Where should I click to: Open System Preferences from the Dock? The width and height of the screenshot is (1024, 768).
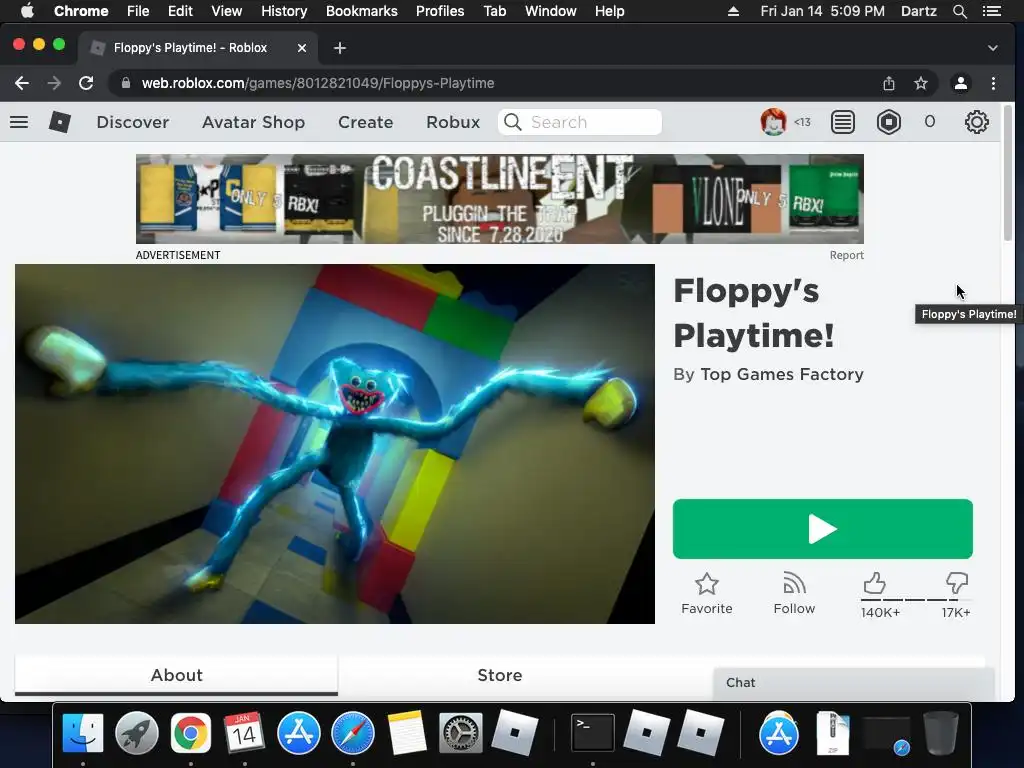[460, 733]
